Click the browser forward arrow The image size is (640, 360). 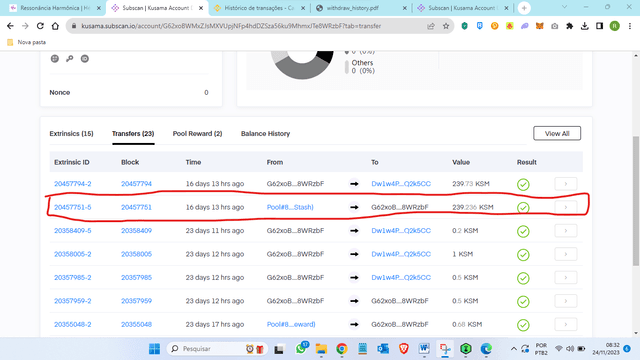tap(25, 26)
